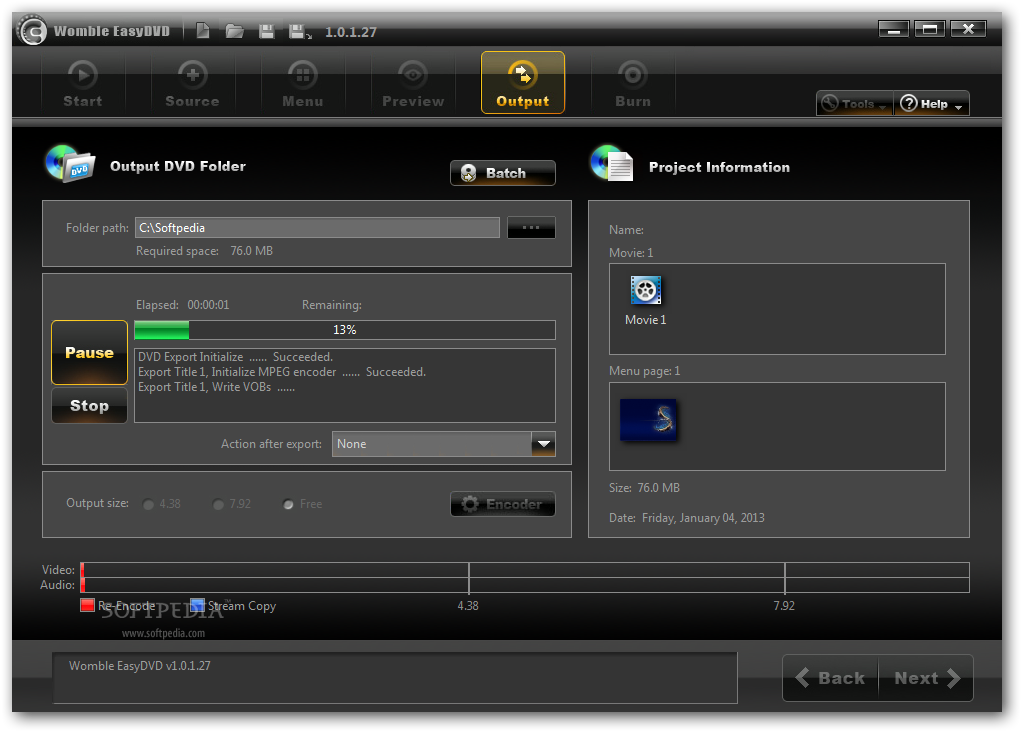Go Next to the following step
The image size is (1022, 732).
926,678
